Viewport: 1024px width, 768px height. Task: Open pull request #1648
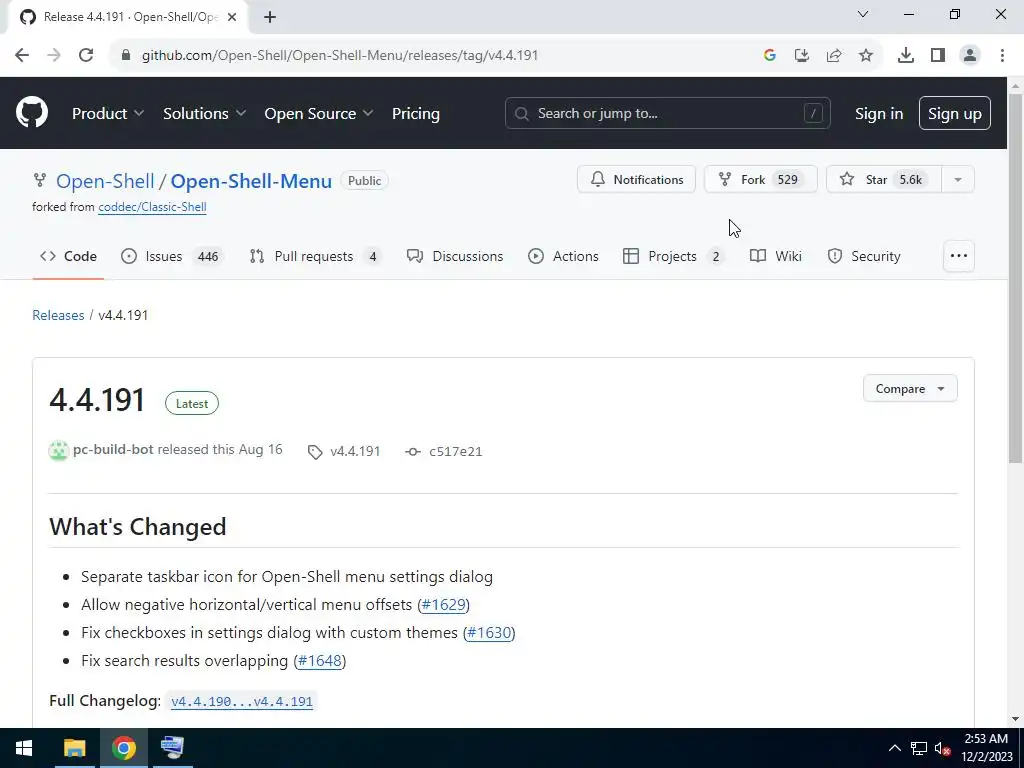coord(320,661)
